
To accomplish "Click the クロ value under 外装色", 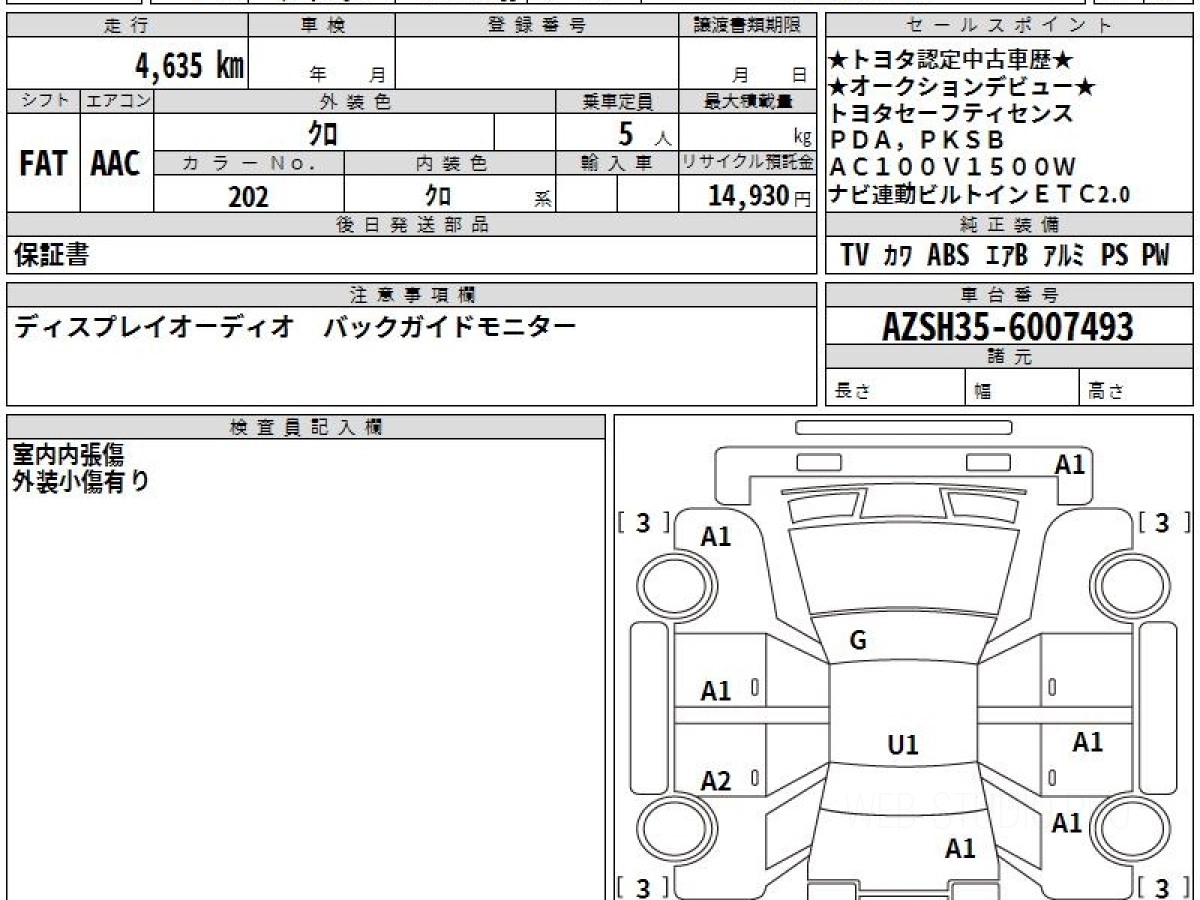I will coord(323,132).
